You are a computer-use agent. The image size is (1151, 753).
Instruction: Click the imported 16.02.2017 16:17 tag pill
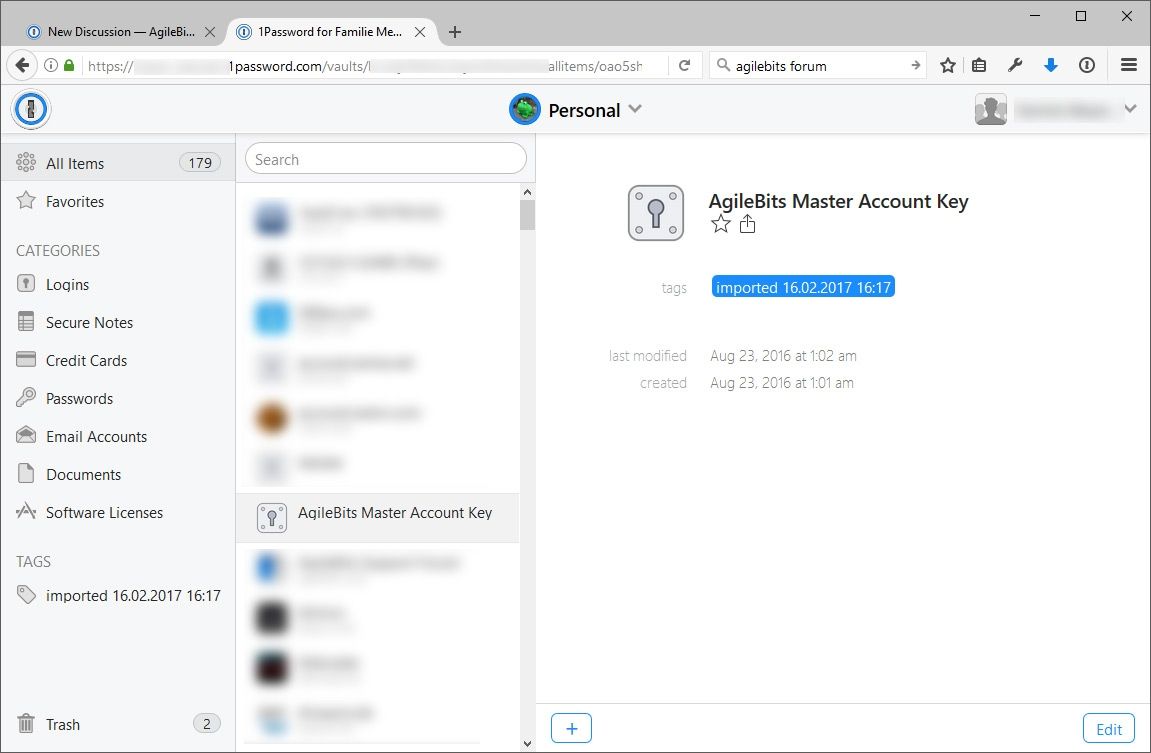[803, 287]
